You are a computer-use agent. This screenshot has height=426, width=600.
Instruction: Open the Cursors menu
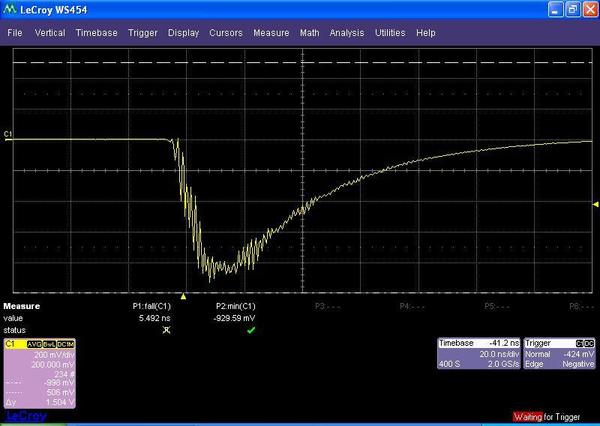(226, 32)
